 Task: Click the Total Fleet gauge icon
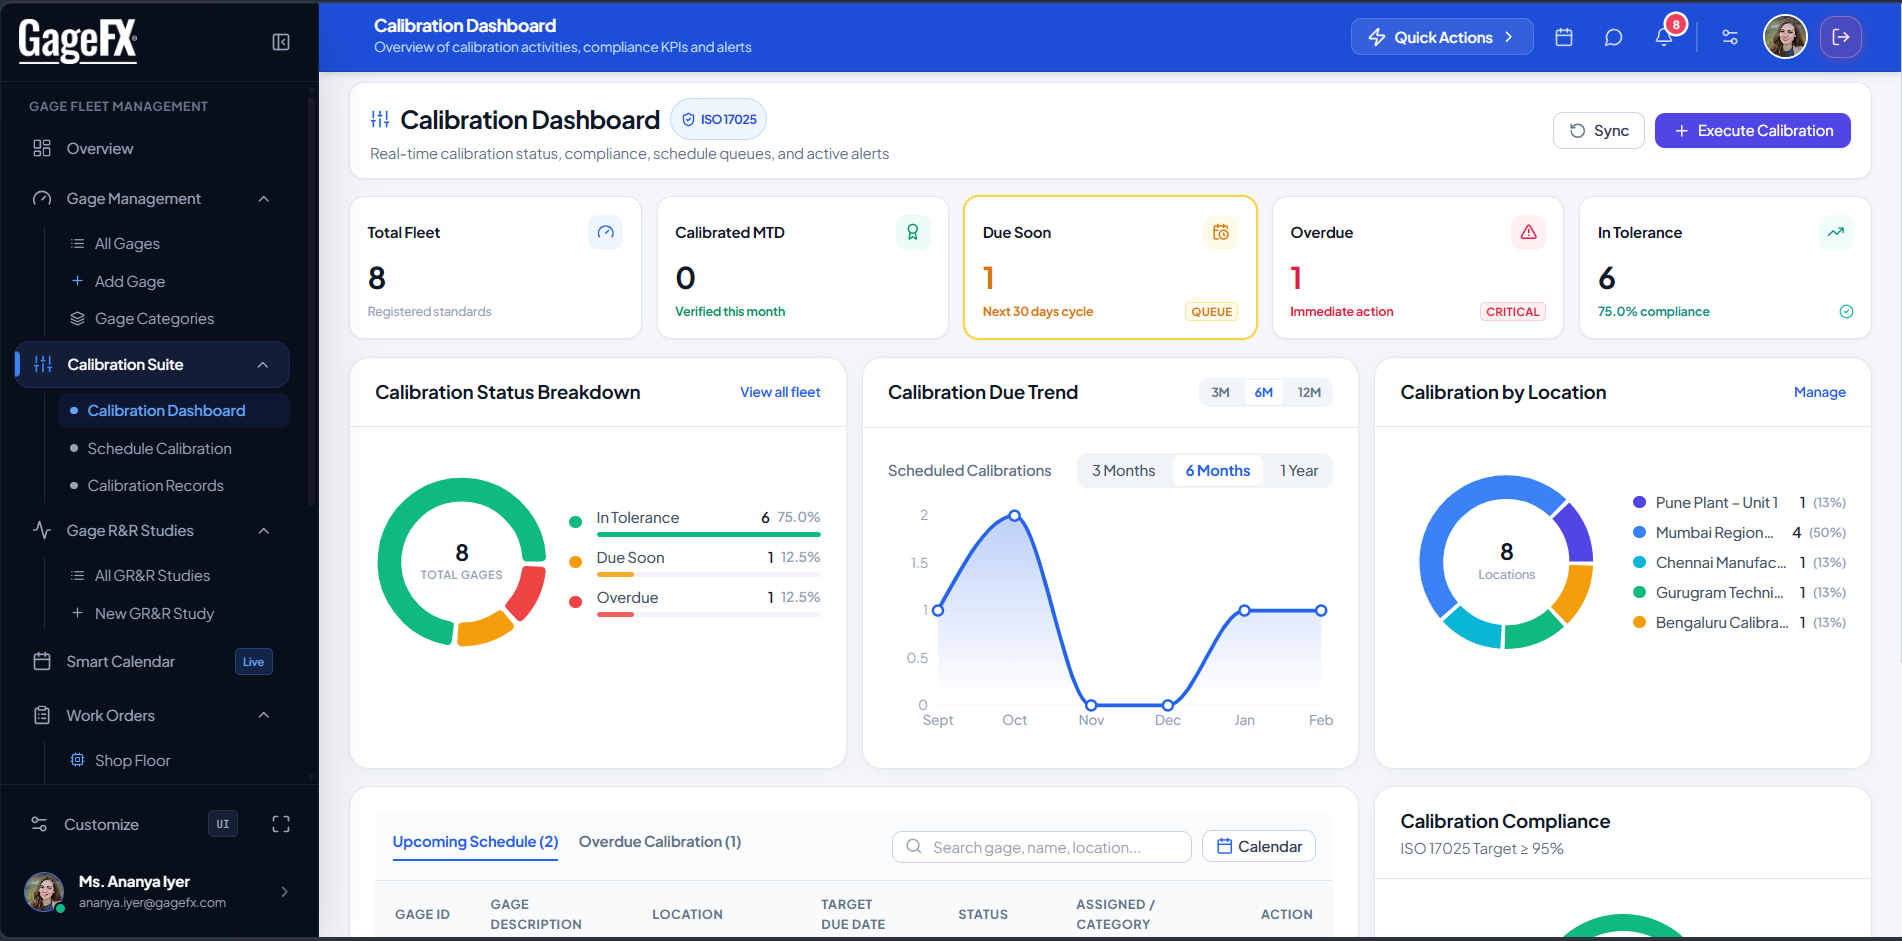[x=605, y=232]
